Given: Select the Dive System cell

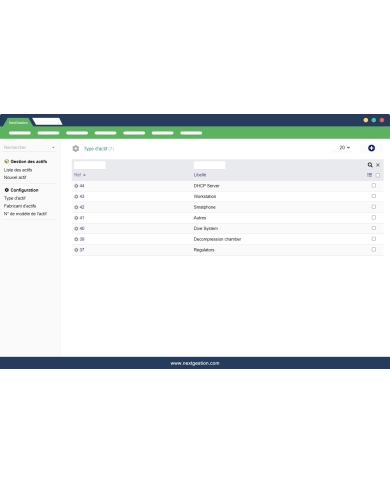Looking at the screenshot, I should click(206, 229).
